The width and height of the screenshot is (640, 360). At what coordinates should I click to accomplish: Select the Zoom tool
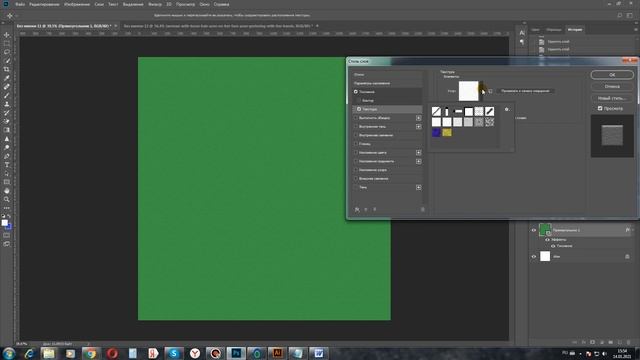pyautogui.click(x=7, y=199)
